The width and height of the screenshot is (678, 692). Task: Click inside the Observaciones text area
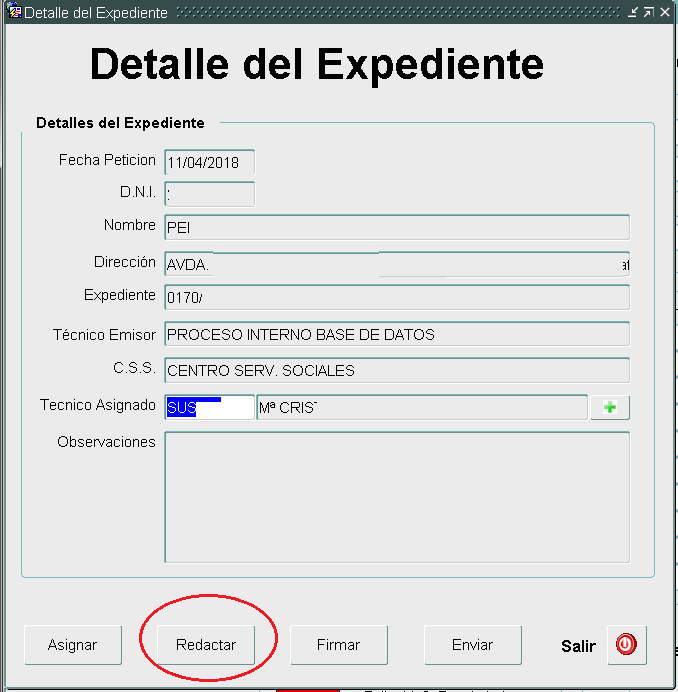tap(397, 497)
